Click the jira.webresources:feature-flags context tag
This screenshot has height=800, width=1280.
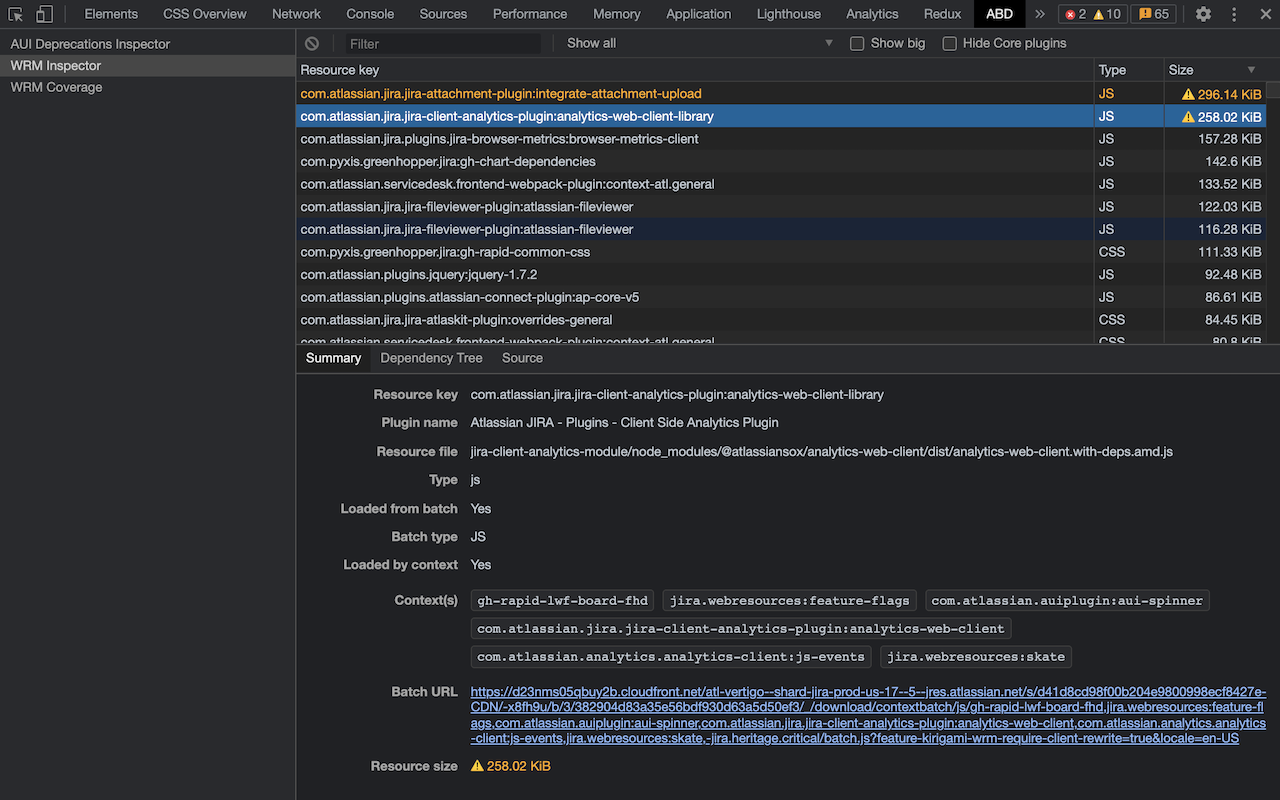tap(789, 601)
